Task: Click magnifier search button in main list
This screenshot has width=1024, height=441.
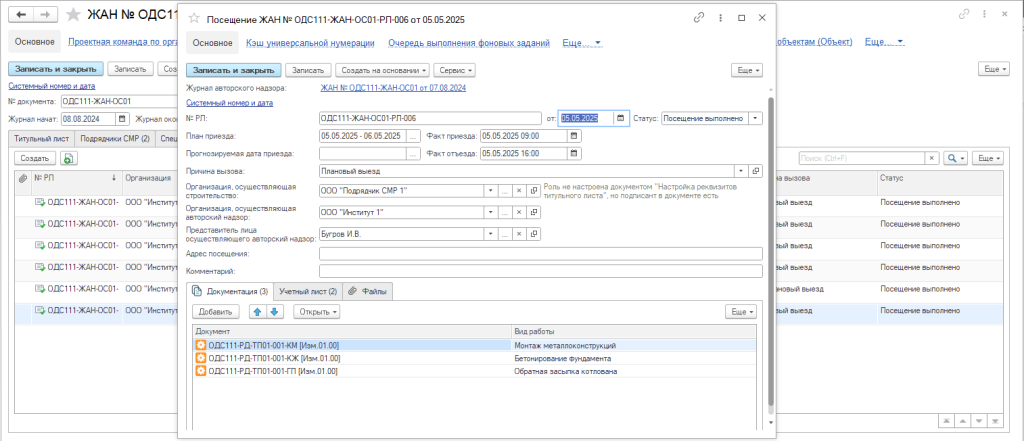Action: (x=955, y=158)
